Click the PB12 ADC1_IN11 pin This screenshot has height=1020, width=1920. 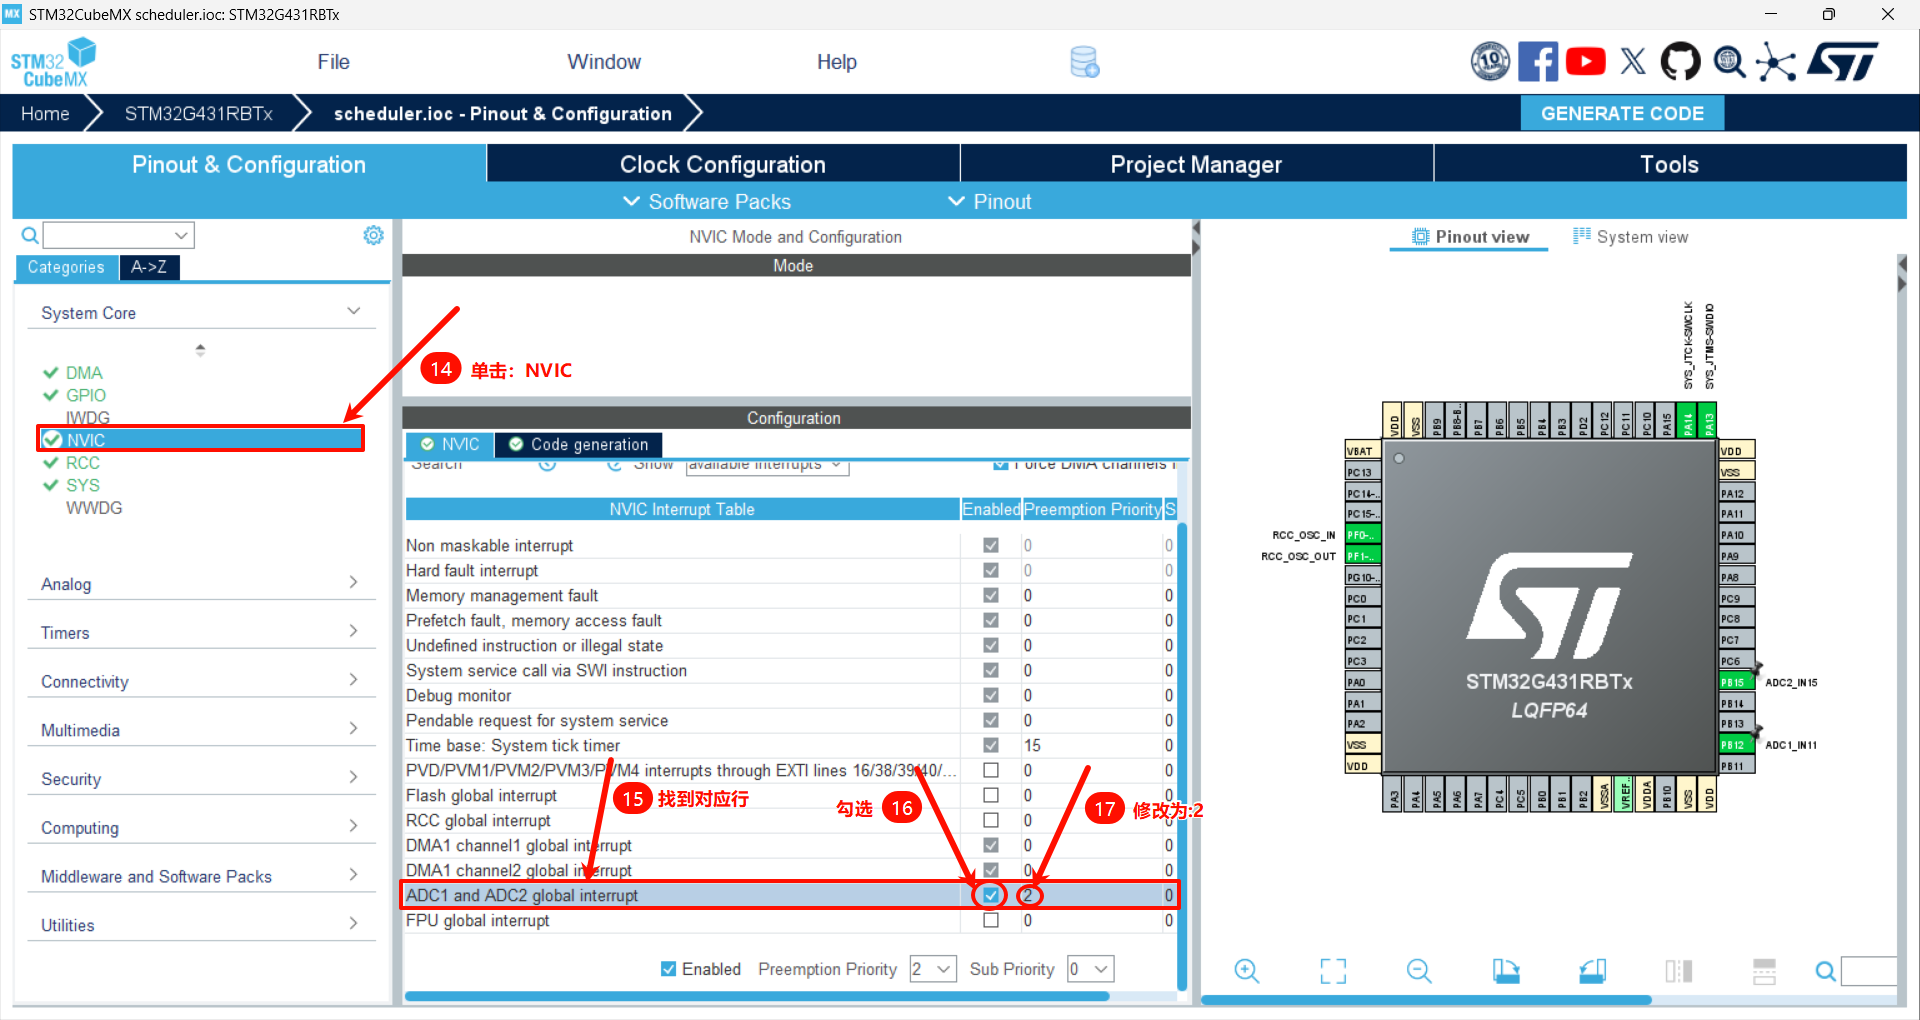pyautogui.click(x=1735, y=745)
